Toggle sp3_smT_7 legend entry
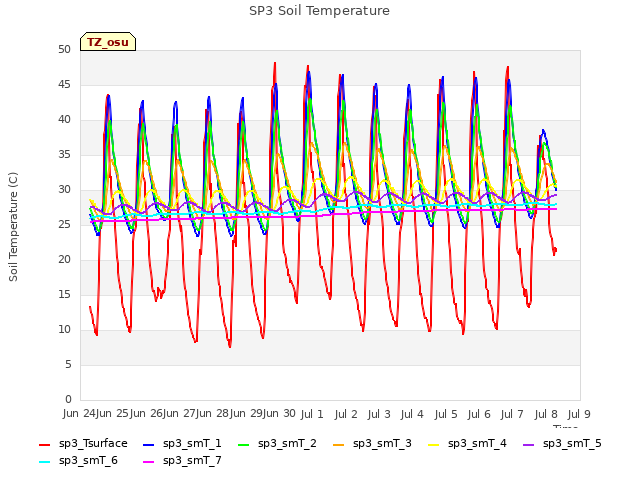Screen dimensions: 640x480 [182, 460]
